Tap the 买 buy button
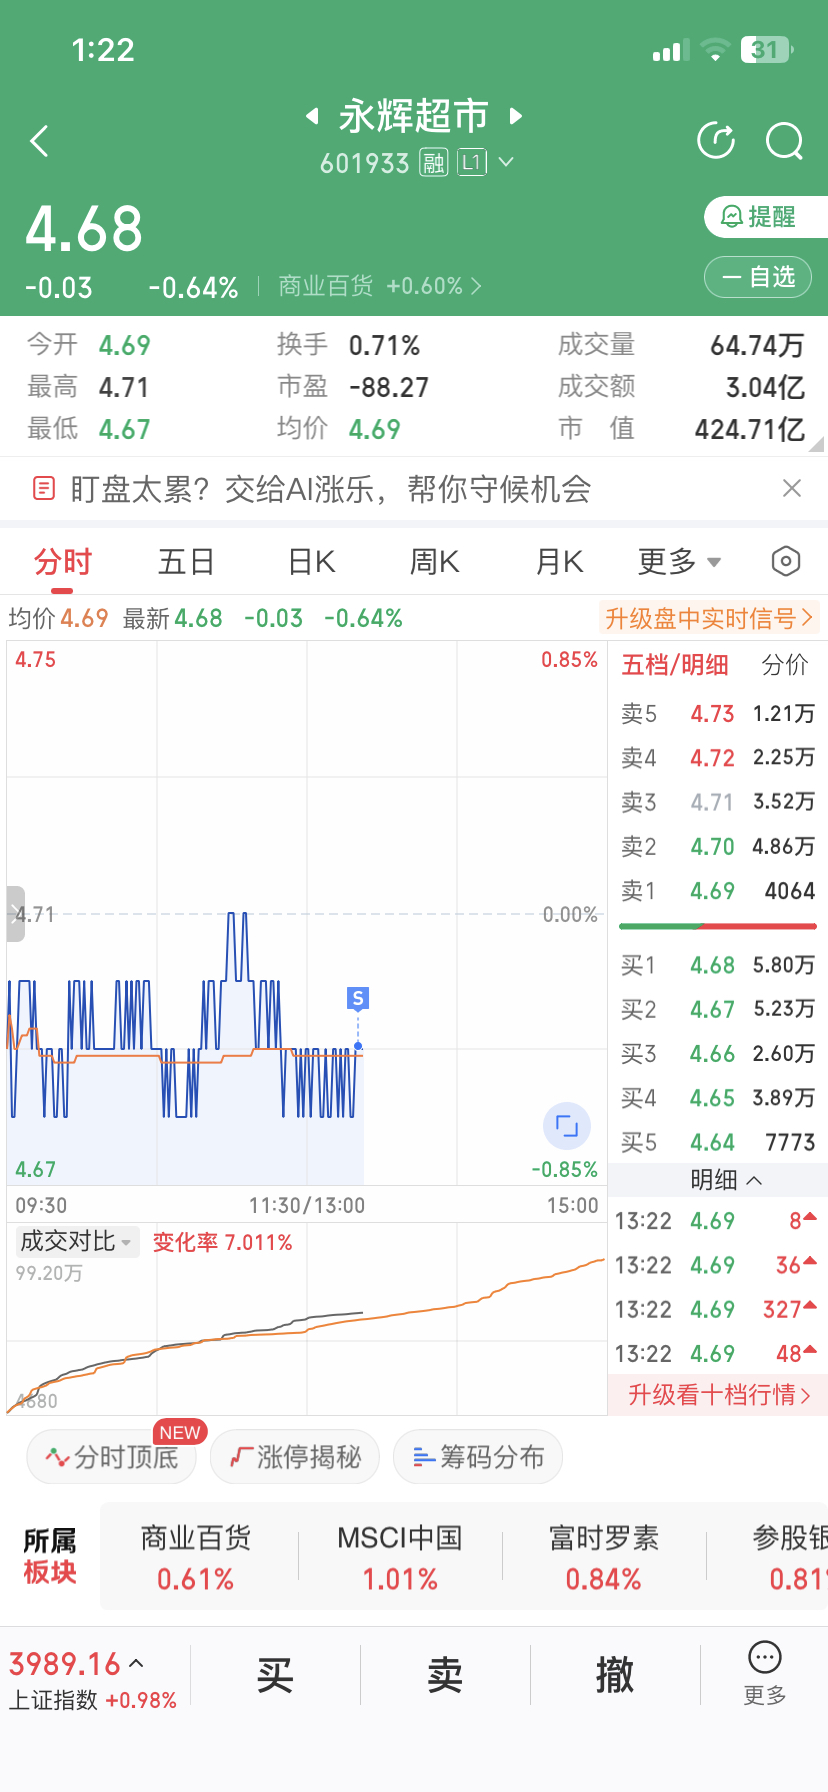This screenshot has width=828, height=1792. tap(275, 1675)
